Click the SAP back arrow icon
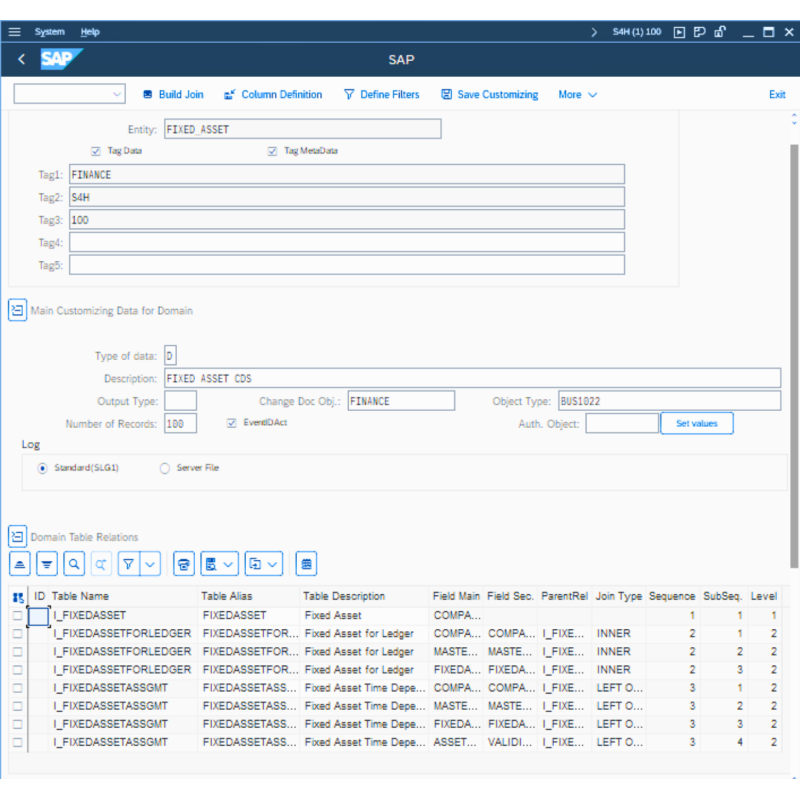The image size is (800, 800). click(22, 60)
